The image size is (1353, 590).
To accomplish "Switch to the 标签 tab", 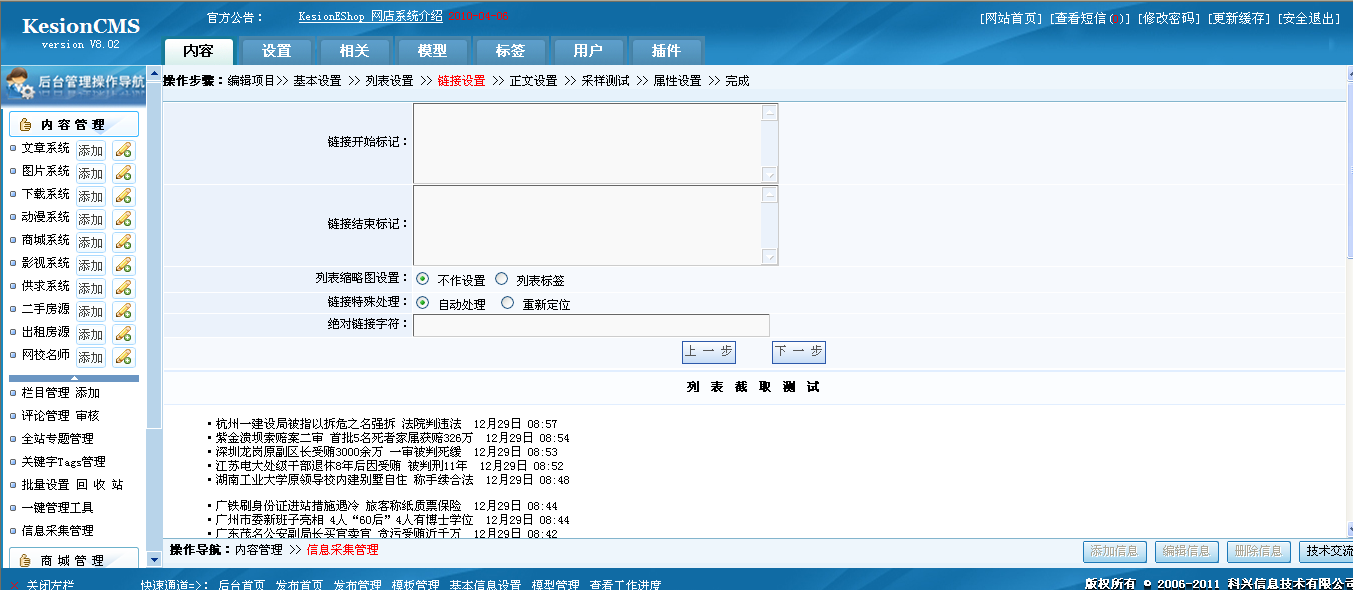I will pos(510,51).
